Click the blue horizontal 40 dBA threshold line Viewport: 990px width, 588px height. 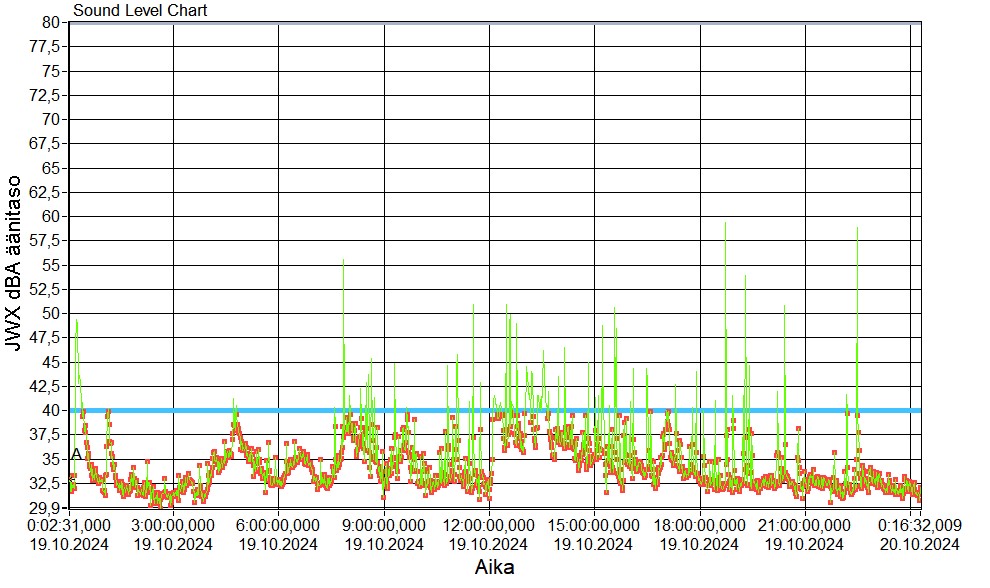tap(495, 411)
